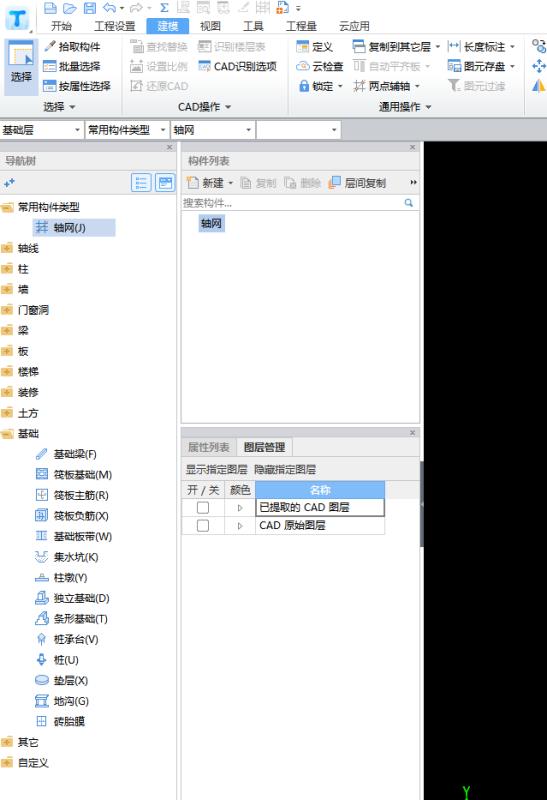Open the 工具 ribbon tab
Viewport: 547px width, 800px height.
click(253, 26)
